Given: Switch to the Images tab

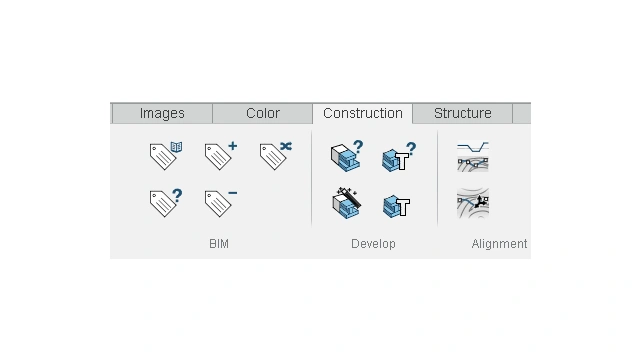Looking at the screenshot, I should pyautogui.click(x=162, y=113).
